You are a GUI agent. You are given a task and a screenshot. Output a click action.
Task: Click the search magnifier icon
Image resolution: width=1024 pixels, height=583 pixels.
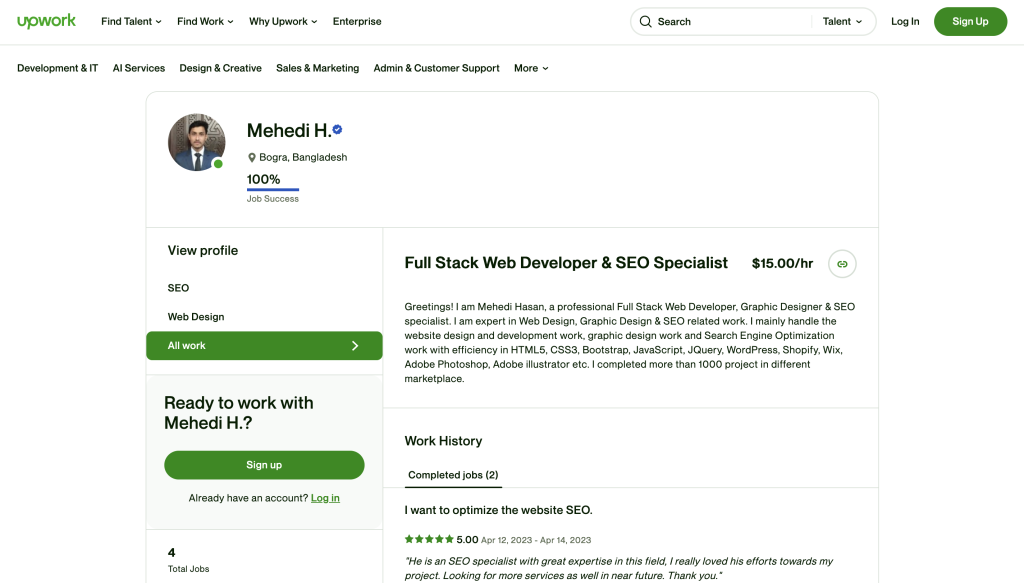coord(645,22)
